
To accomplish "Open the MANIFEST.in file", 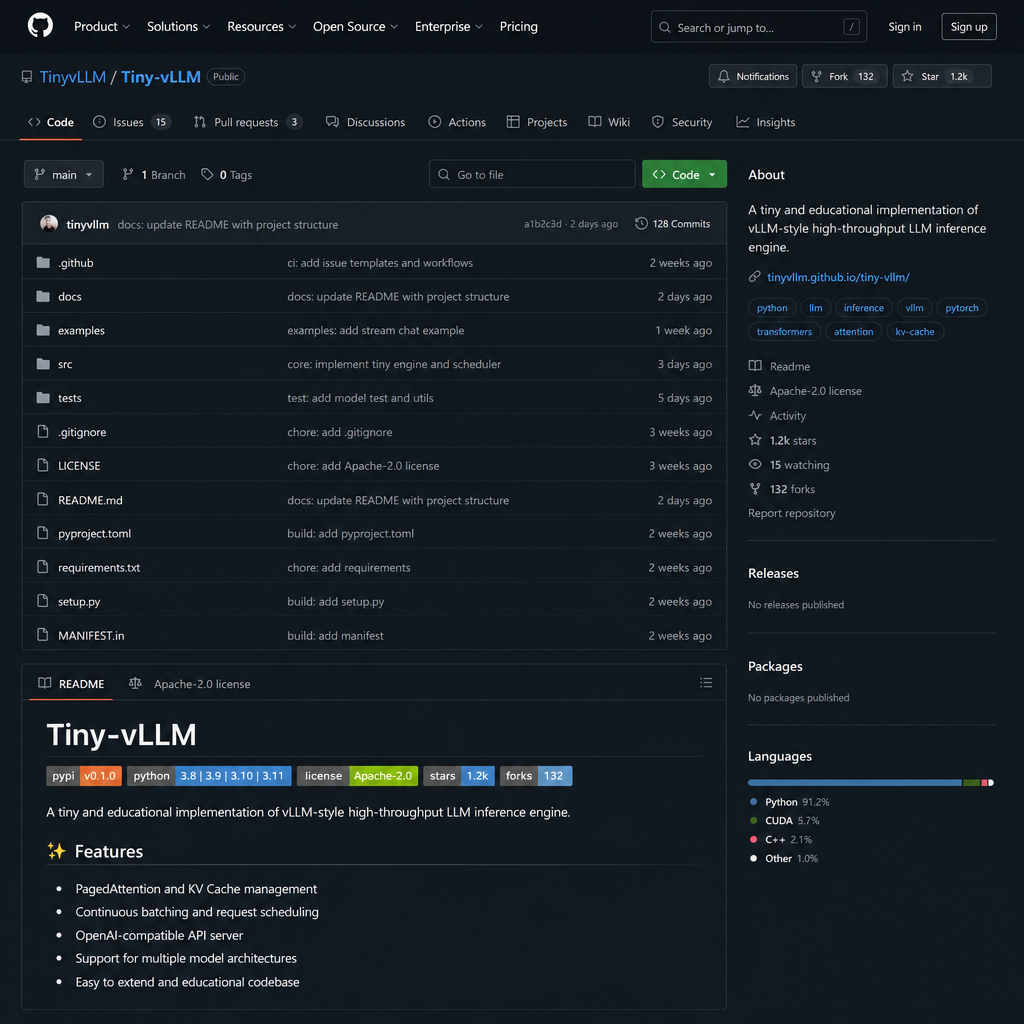I will 91,635.
